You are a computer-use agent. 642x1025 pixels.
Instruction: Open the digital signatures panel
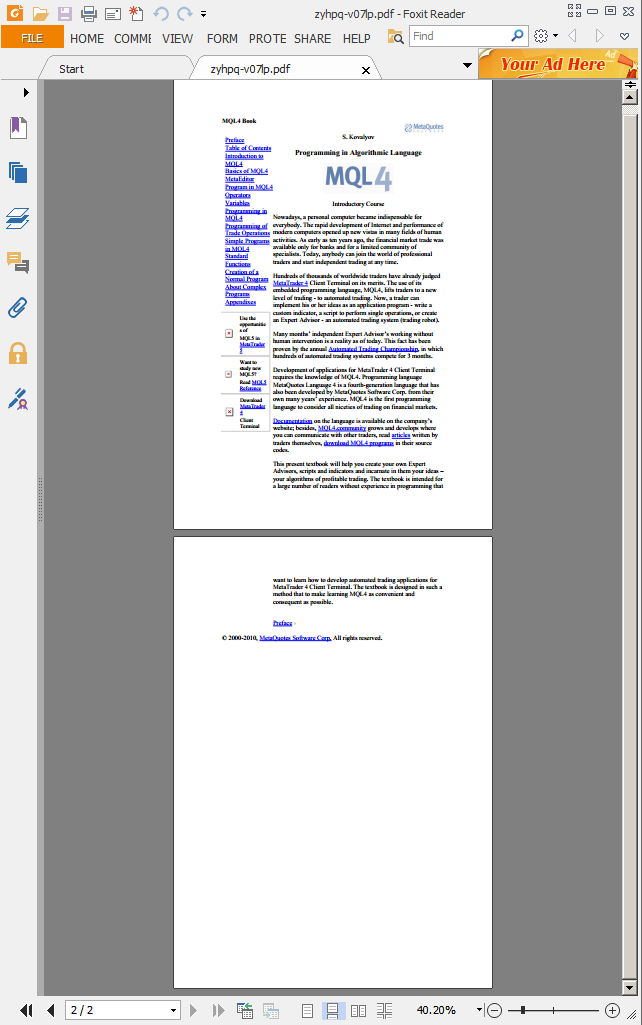pos(18,398)
